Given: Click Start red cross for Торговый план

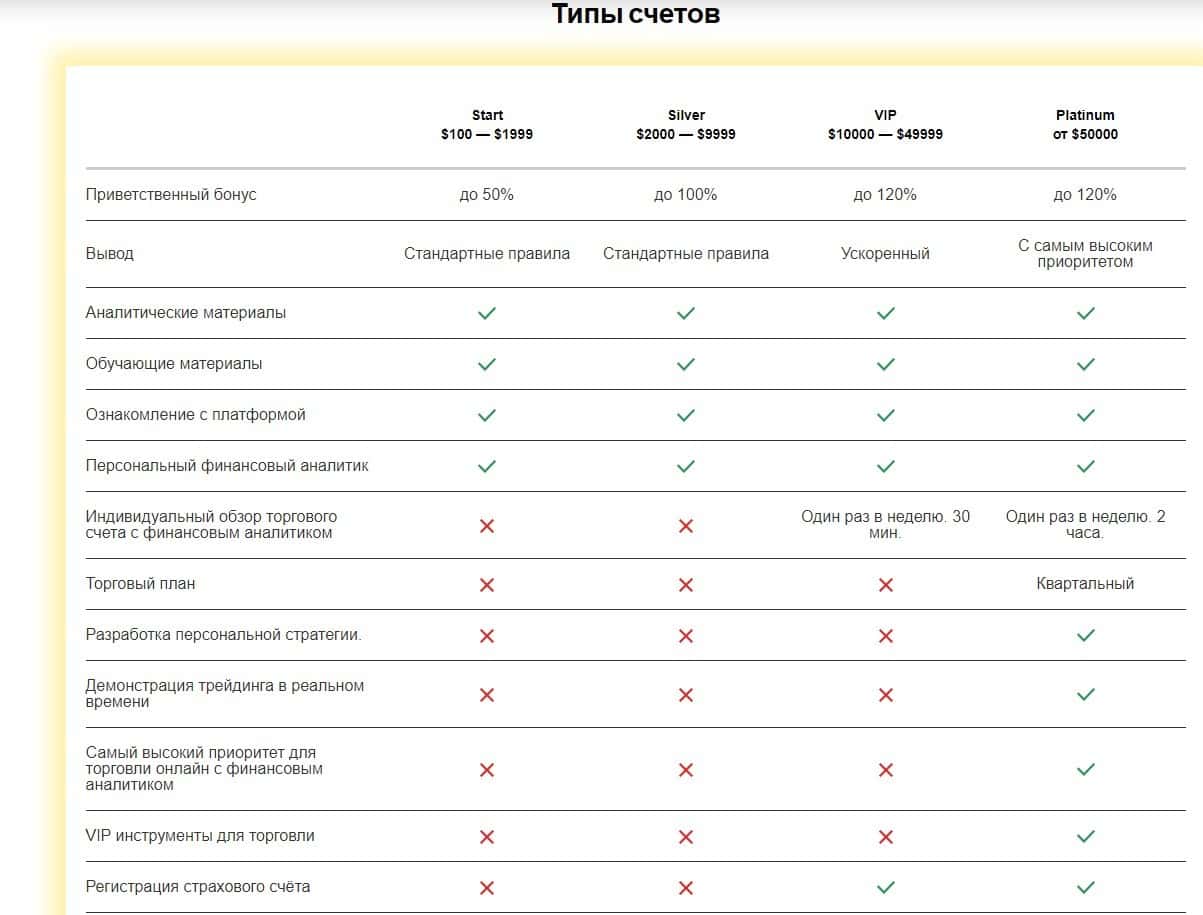Looking at the screenshot, I should click(487, 585).
